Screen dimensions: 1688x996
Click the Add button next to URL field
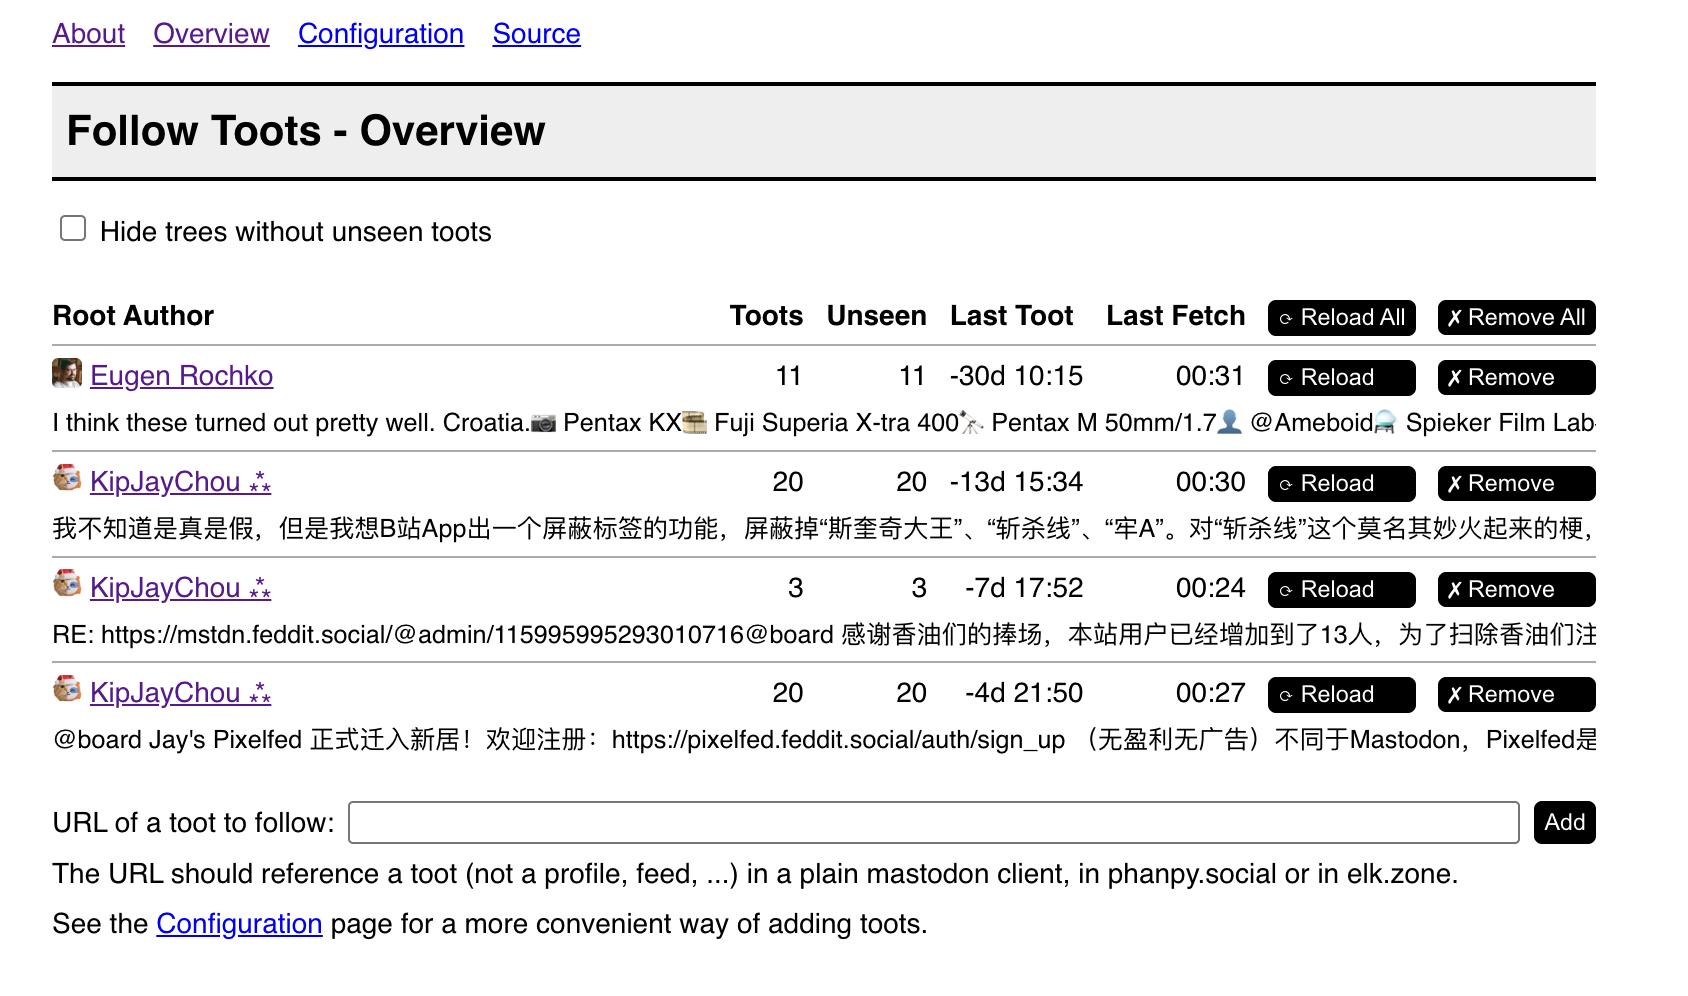tap(1564, 823)
